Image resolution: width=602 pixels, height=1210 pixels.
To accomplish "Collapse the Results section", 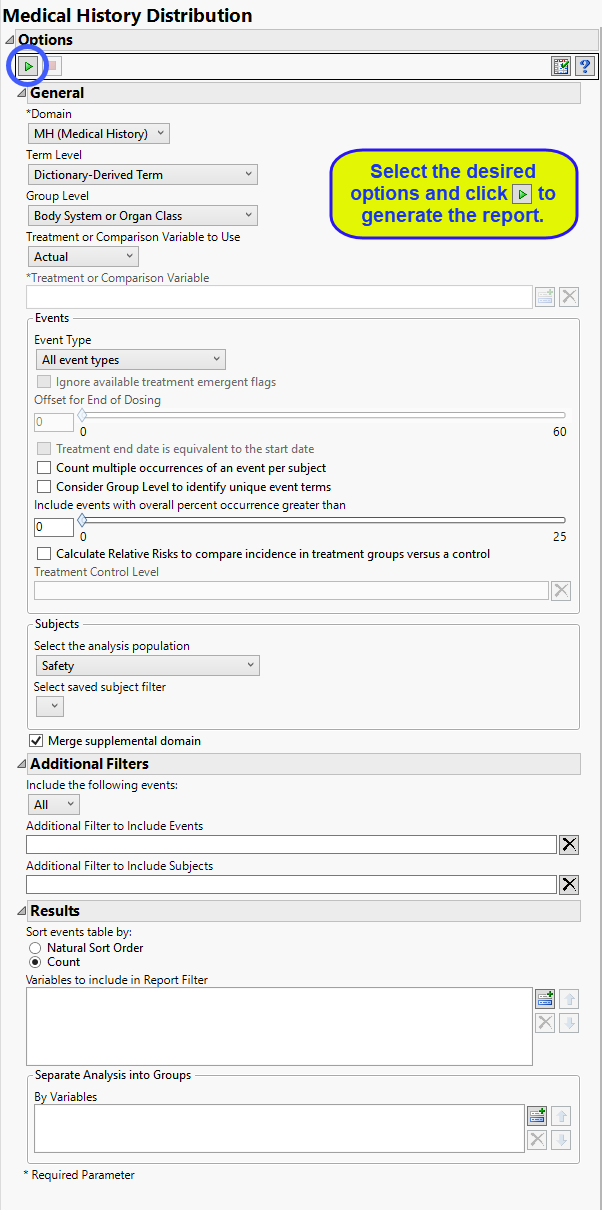I will tap(22, 911).
